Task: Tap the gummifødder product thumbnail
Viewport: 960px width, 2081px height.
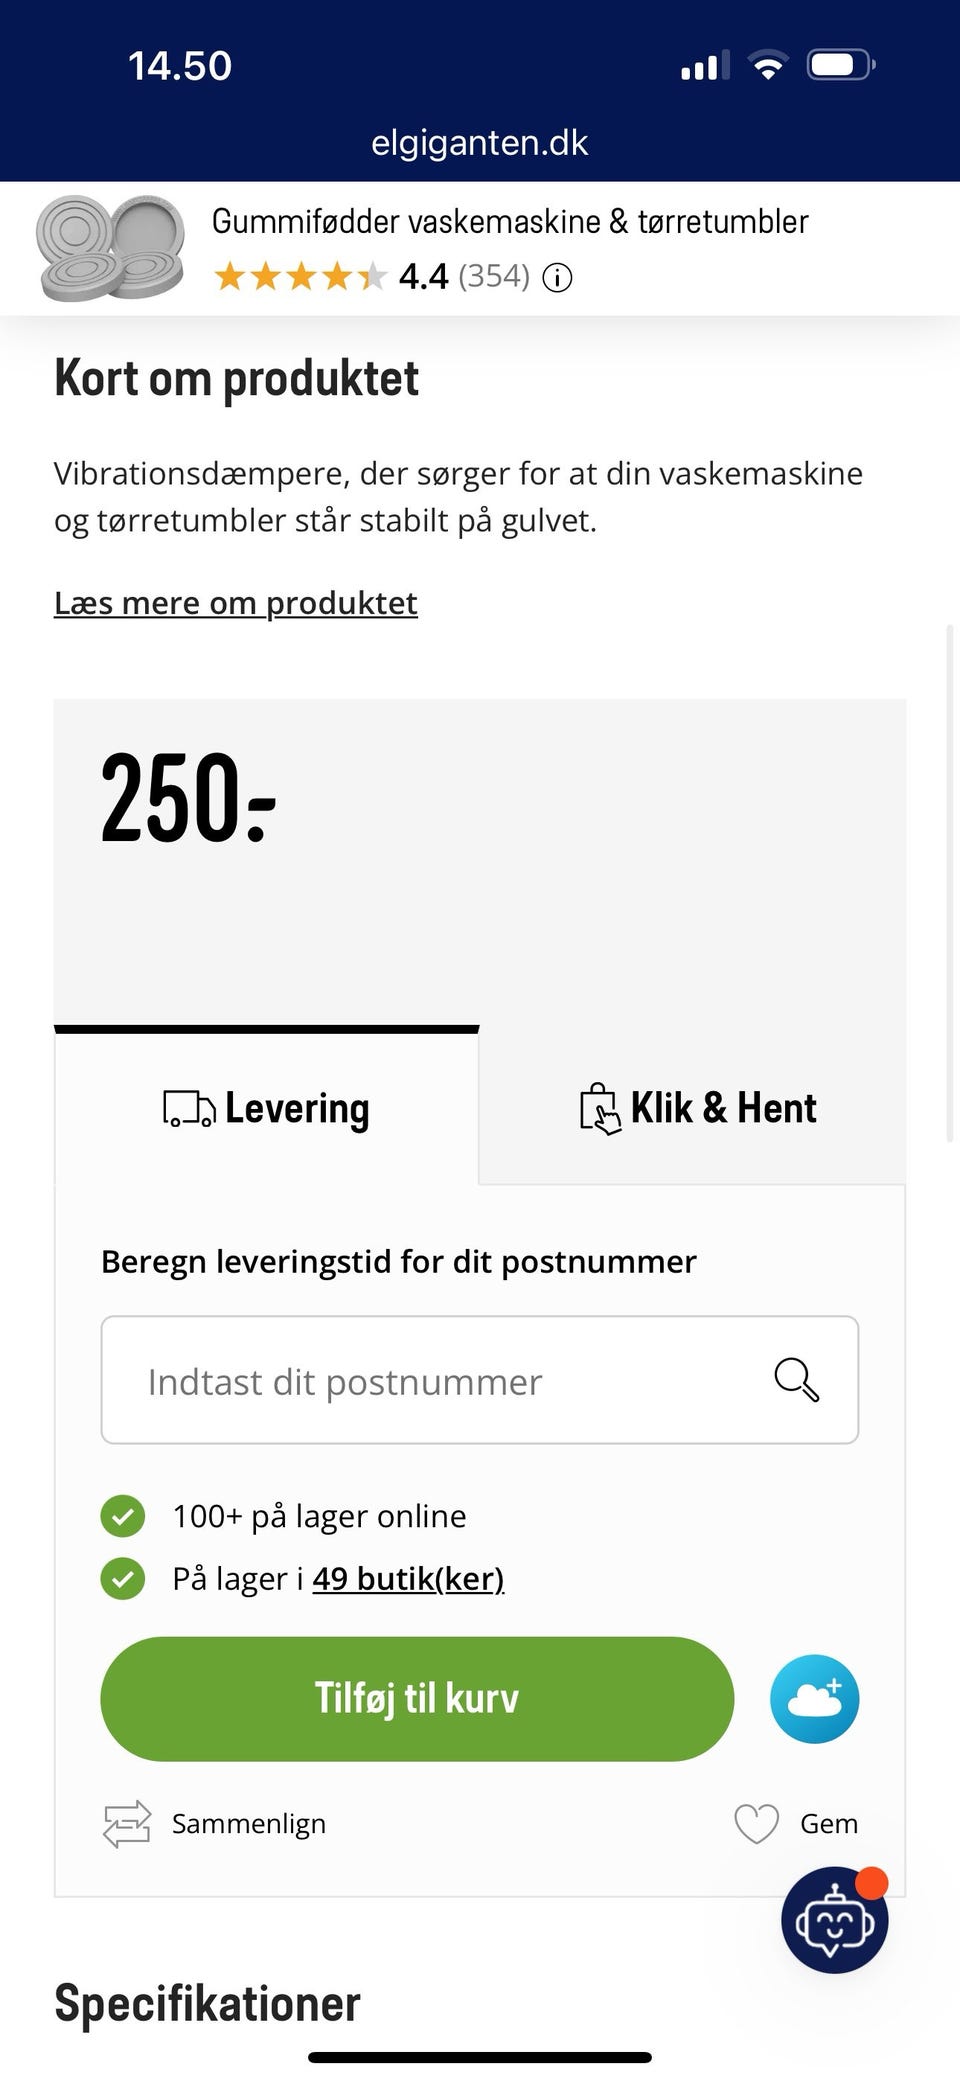Action: (x=110, y=248)
